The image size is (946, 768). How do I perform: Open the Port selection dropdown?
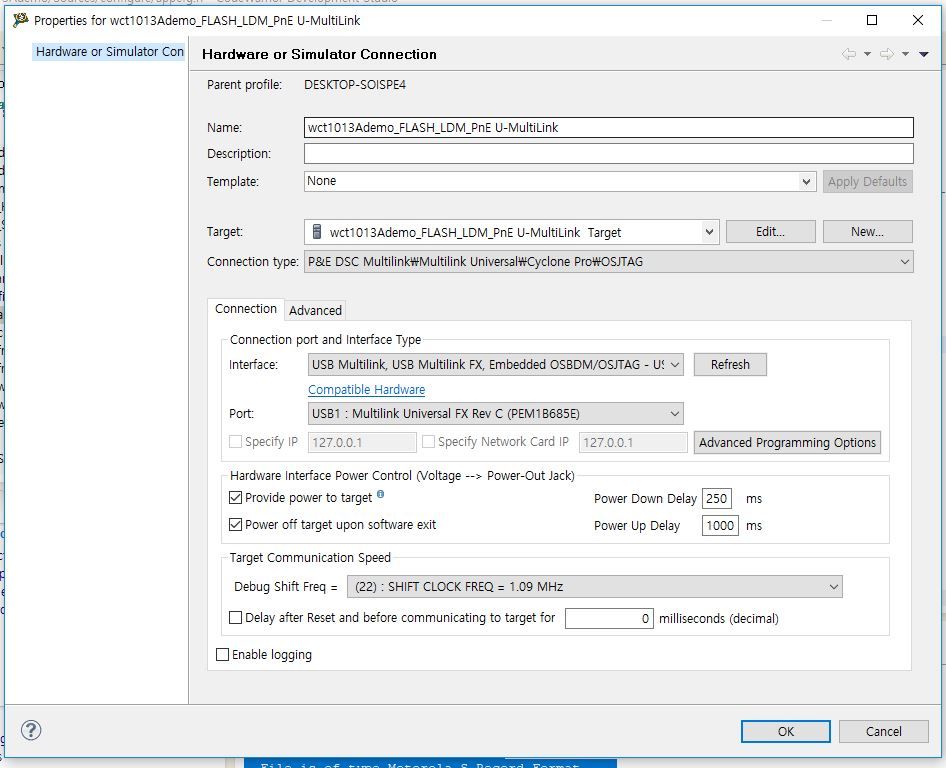point(495,414)
